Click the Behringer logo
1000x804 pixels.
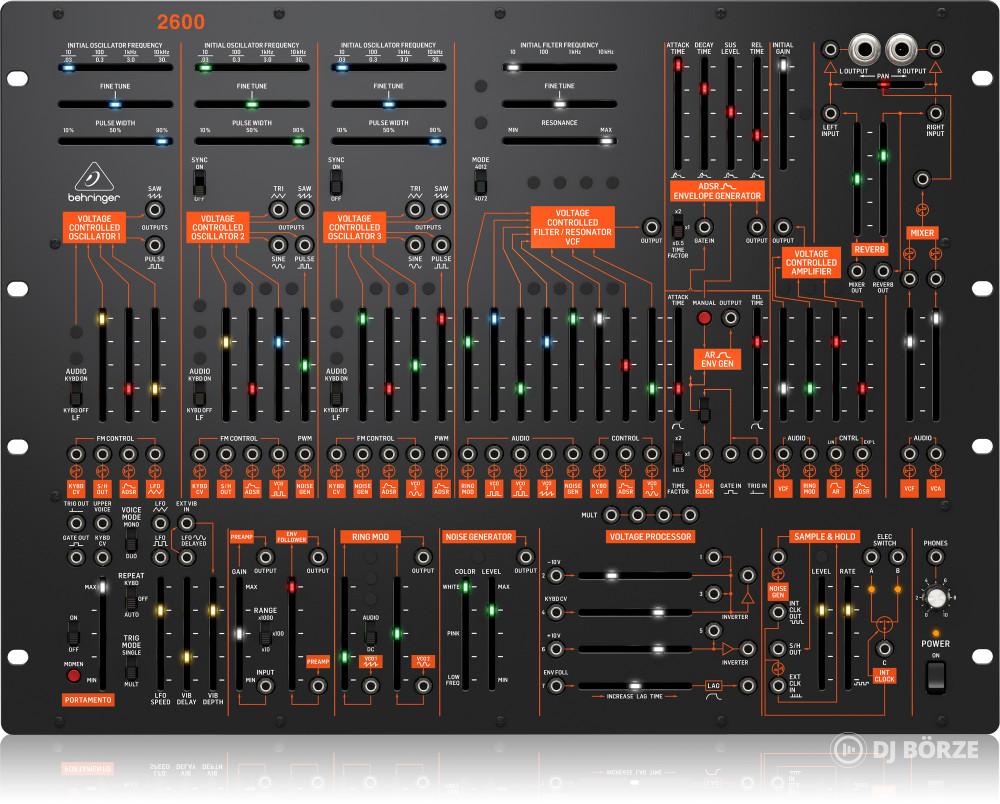[x=94, y=182]
